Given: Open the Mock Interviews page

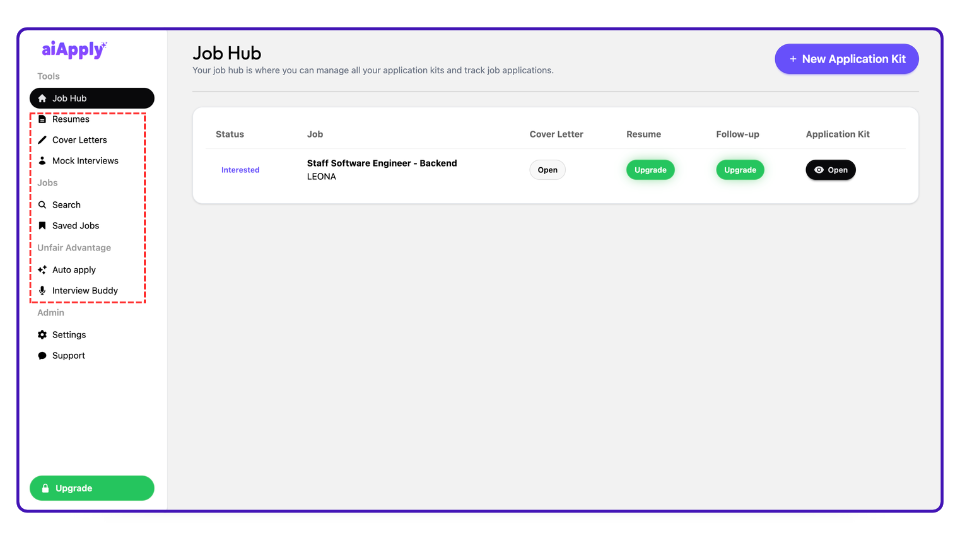Looking at the screenshot, I should [x=85, y=160].
